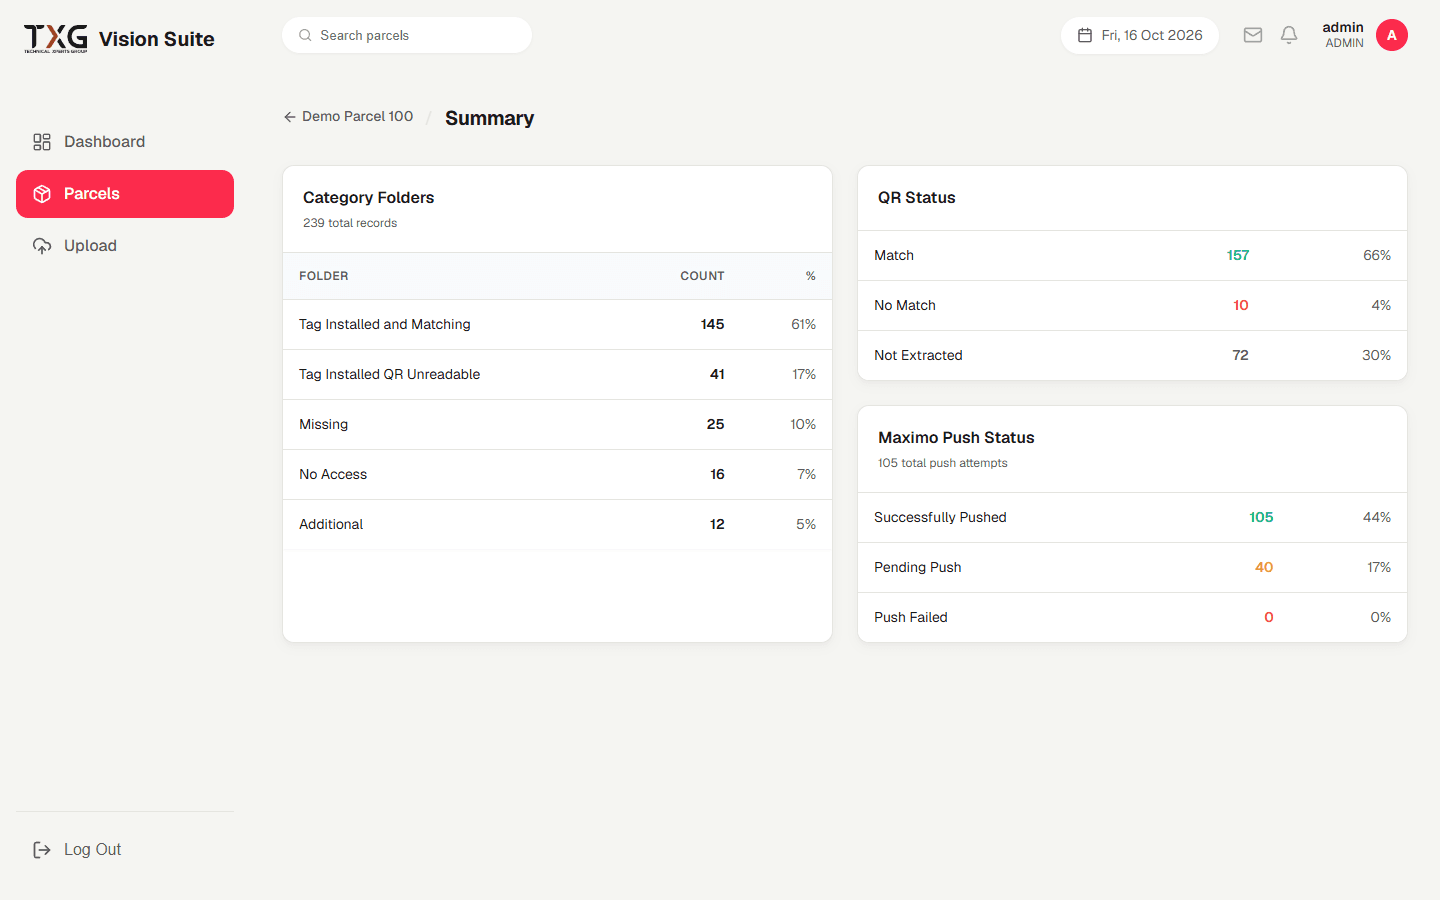
Task: Click the red admin avatar
Action: point(1392,35)
